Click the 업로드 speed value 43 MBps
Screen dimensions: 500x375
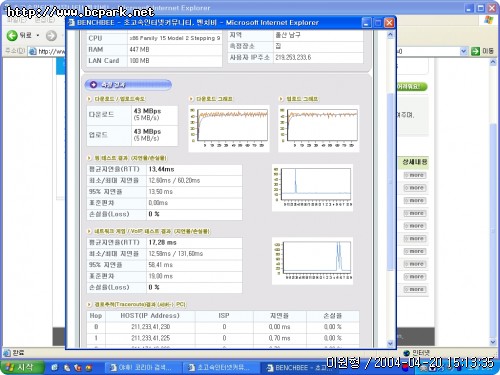[147, 131]
